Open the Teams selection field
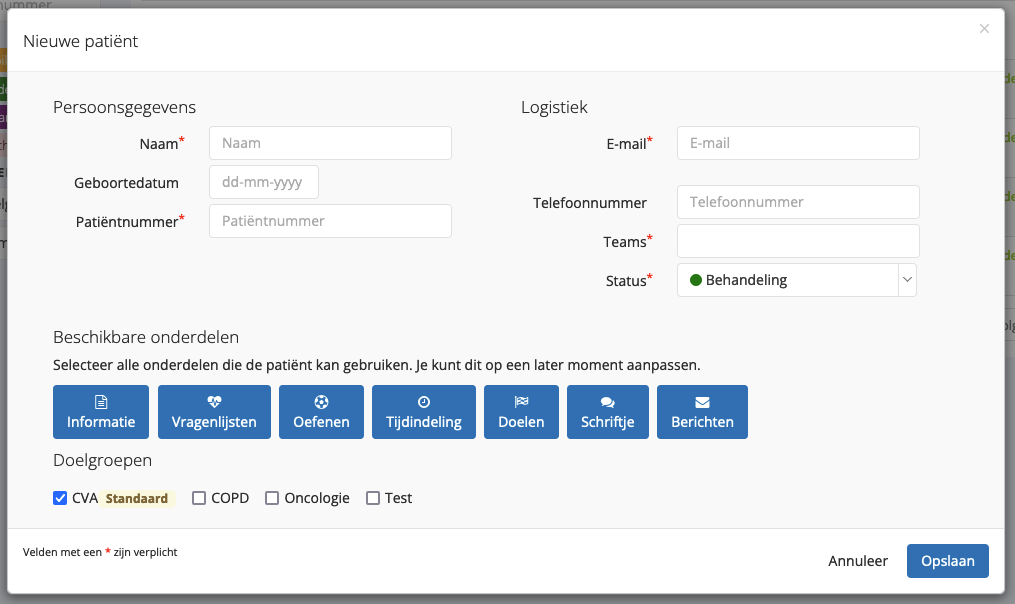Viewport: 1015px width, 604px height. [x=798, y=241]
